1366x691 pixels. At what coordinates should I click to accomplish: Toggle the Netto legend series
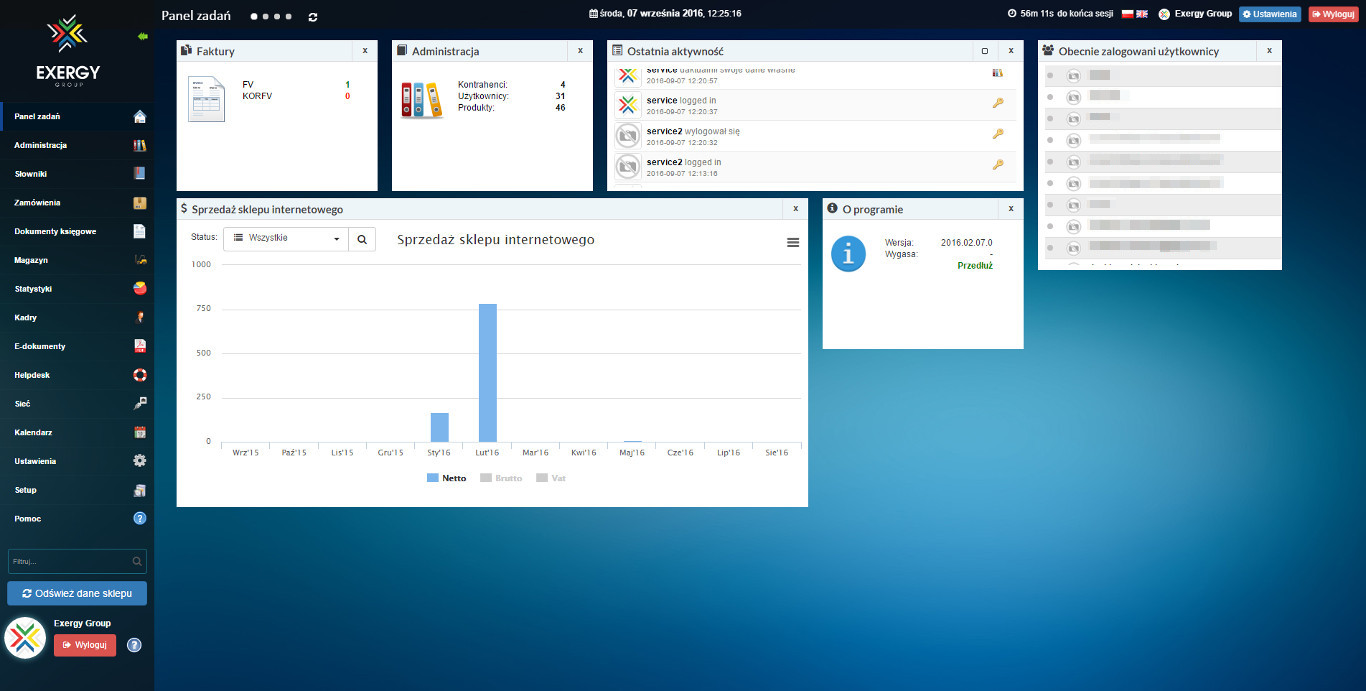(446, 478)
